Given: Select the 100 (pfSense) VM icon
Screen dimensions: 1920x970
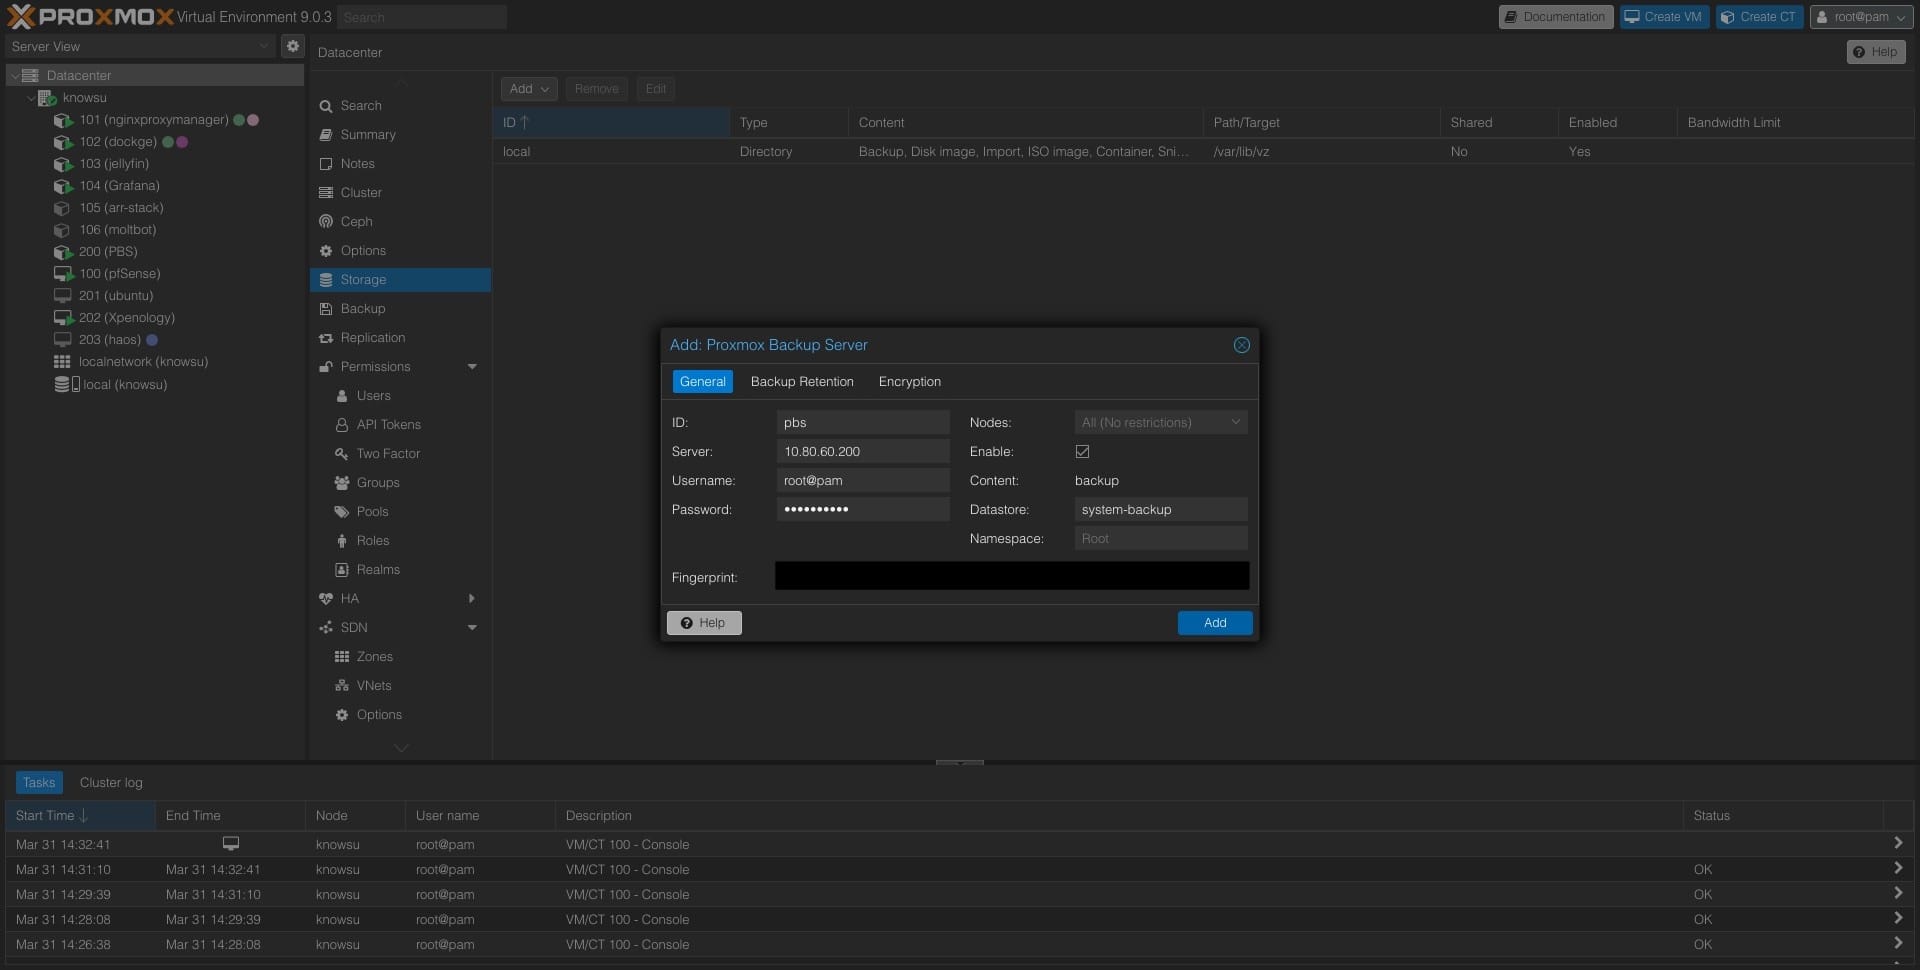Looking at the screenshot, I should [63, 274].
